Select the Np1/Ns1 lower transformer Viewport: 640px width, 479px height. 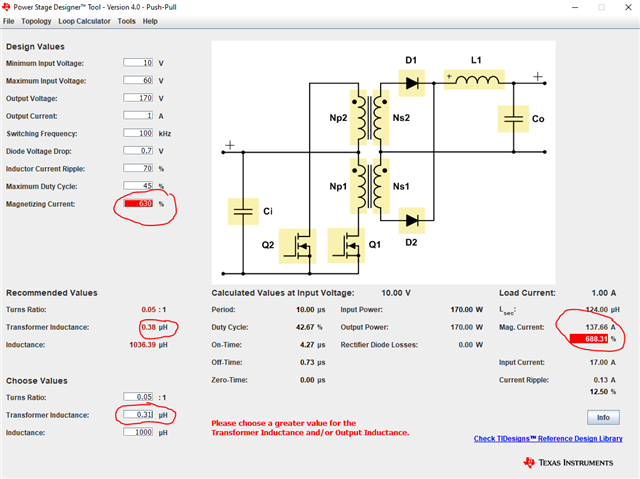[x=369, y=186]
